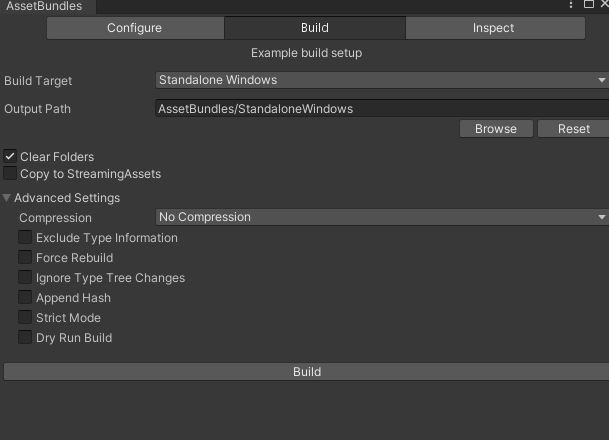
Task: Enable the Append Hash checkbox
Action: [x=25, y=298]
